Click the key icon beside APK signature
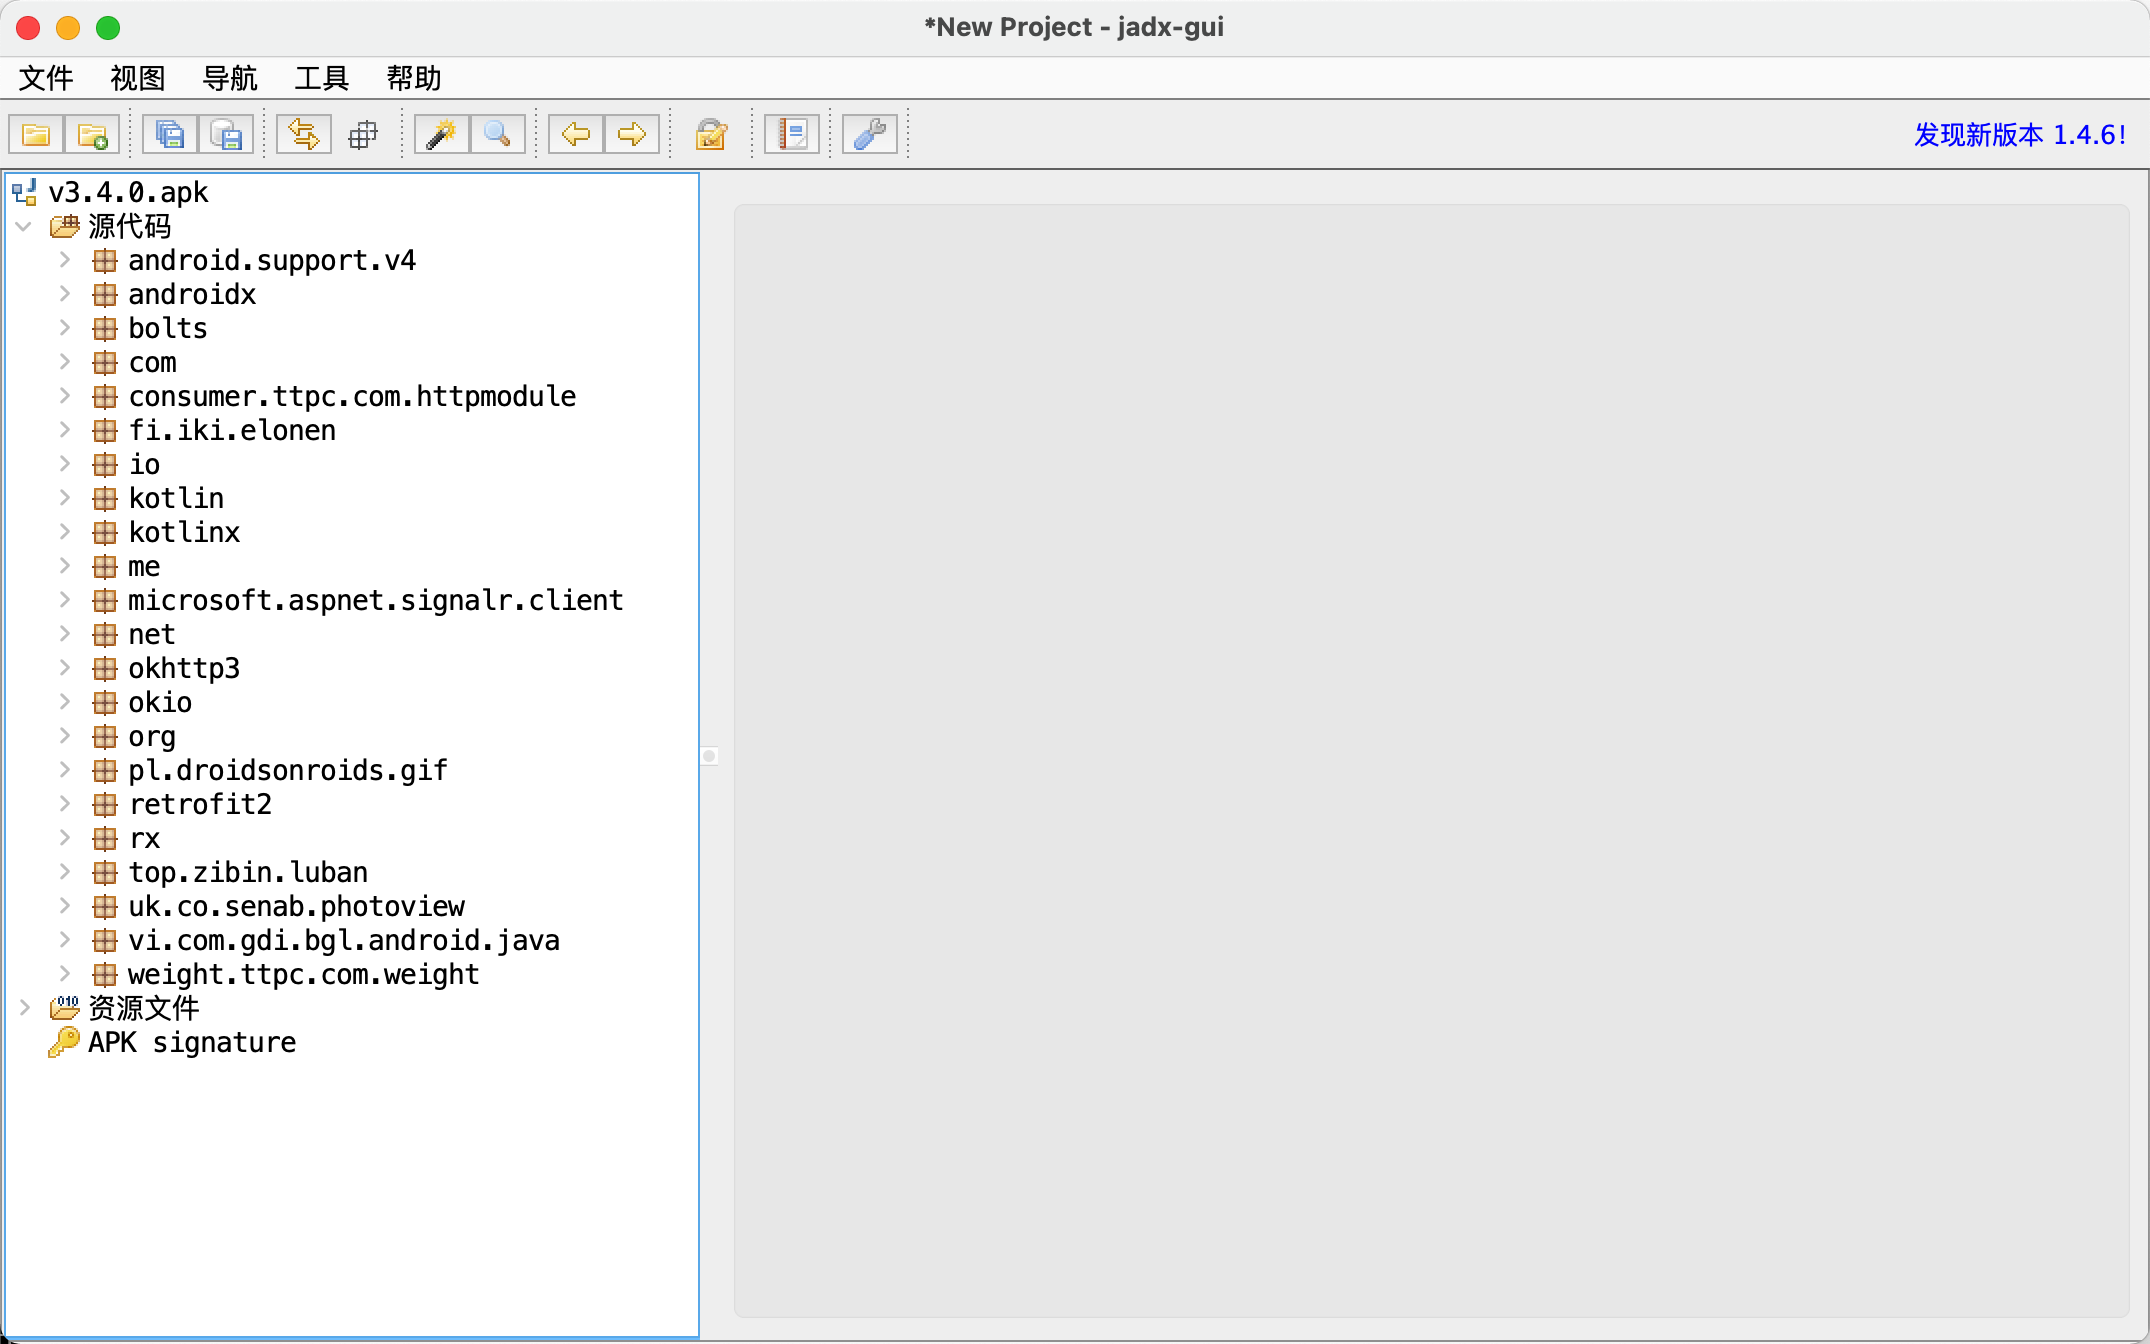 64,1042
